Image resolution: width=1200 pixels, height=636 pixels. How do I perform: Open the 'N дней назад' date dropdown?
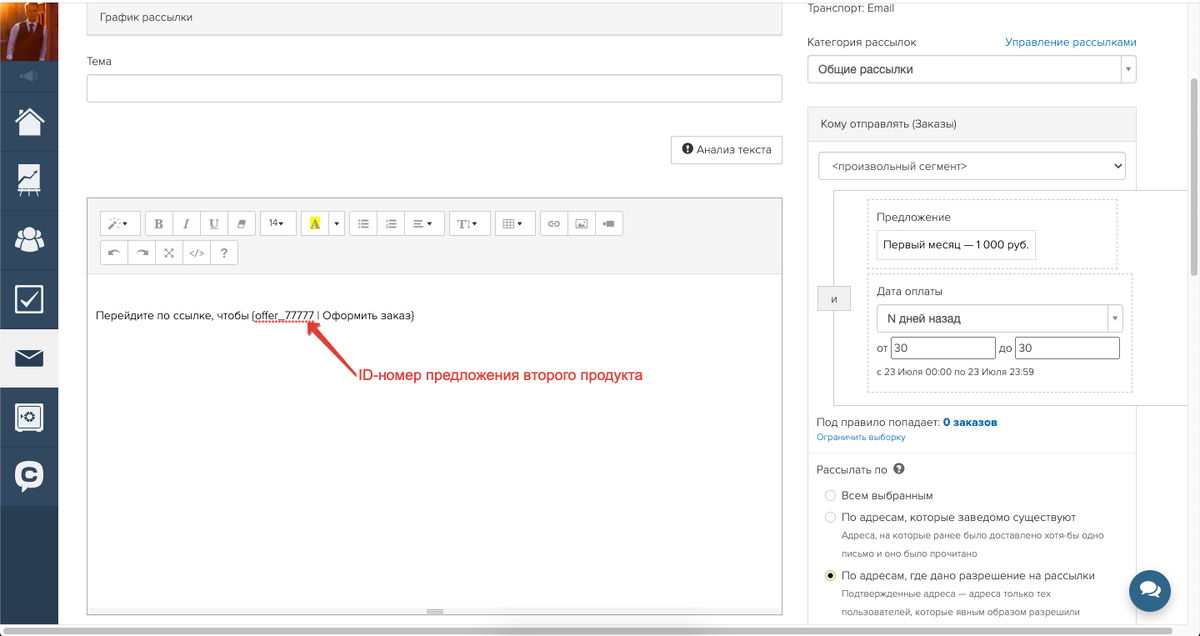click(x=998, y=319)
